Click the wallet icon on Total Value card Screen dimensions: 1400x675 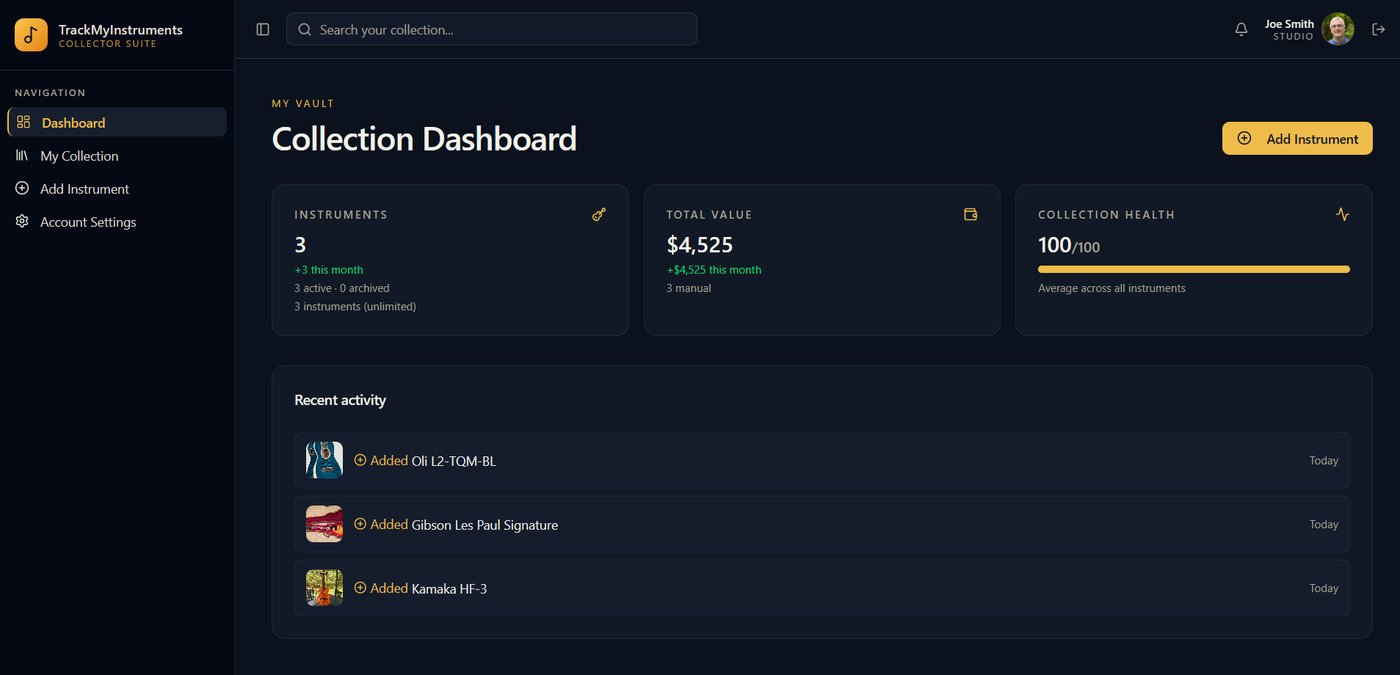pyautogui.click(x=970, y=214)
